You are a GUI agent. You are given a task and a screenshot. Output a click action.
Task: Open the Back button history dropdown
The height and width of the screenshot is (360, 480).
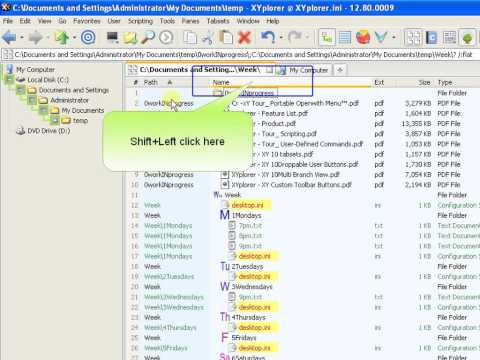[x=22, y=37]
